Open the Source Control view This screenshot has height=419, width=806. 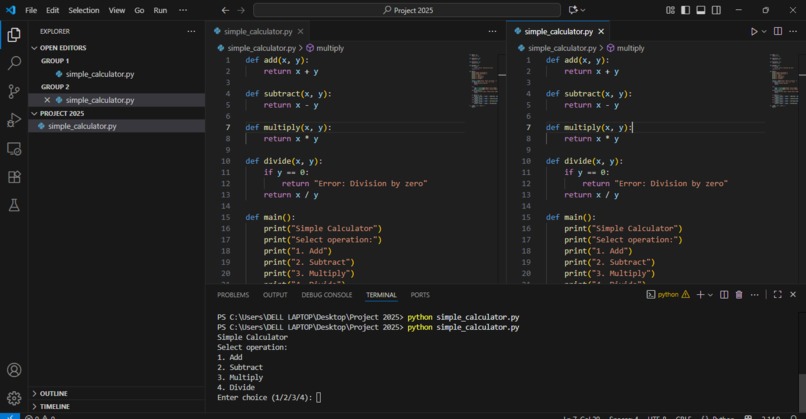pyautogui.click(x=14, y=92)
